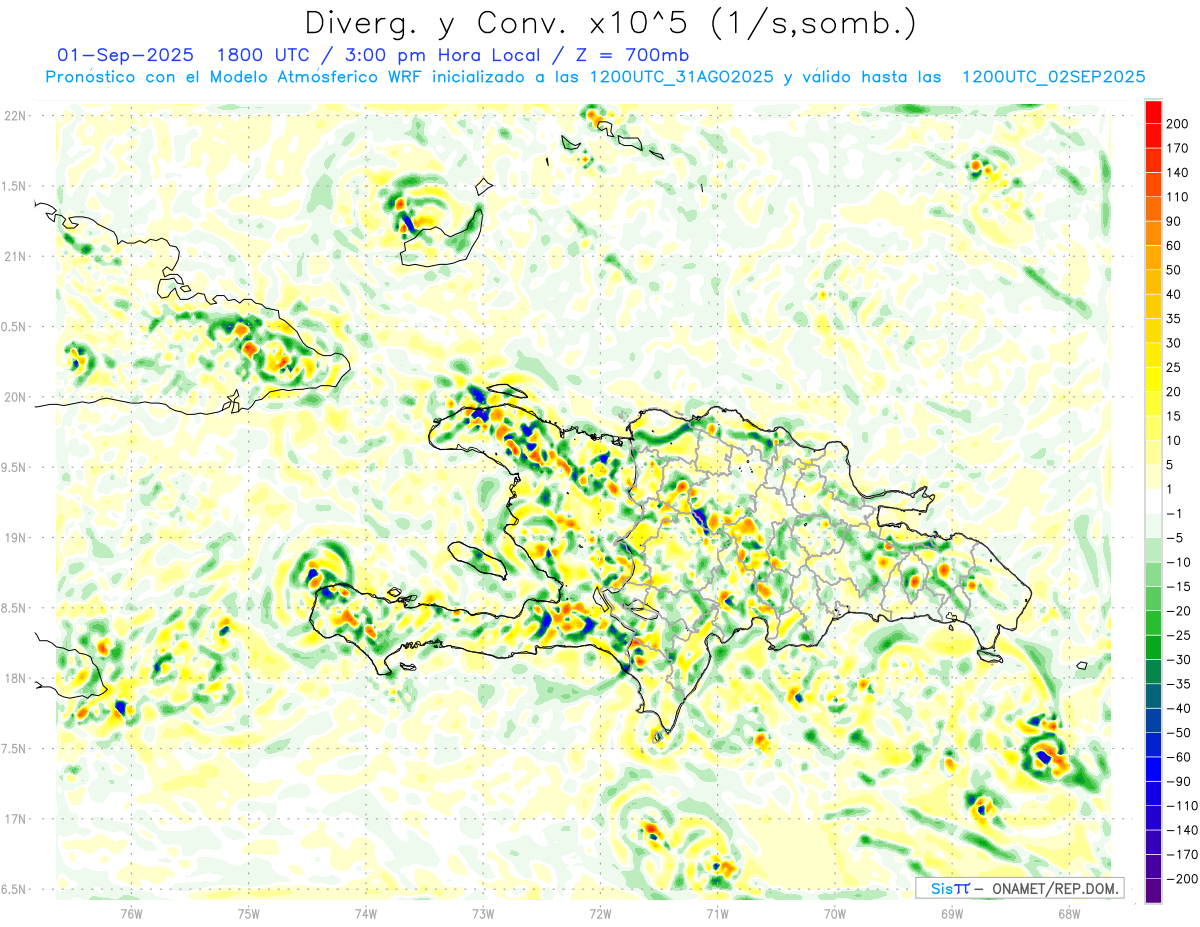Click the positive '170' colorbar value

(x=1178, y=148)
